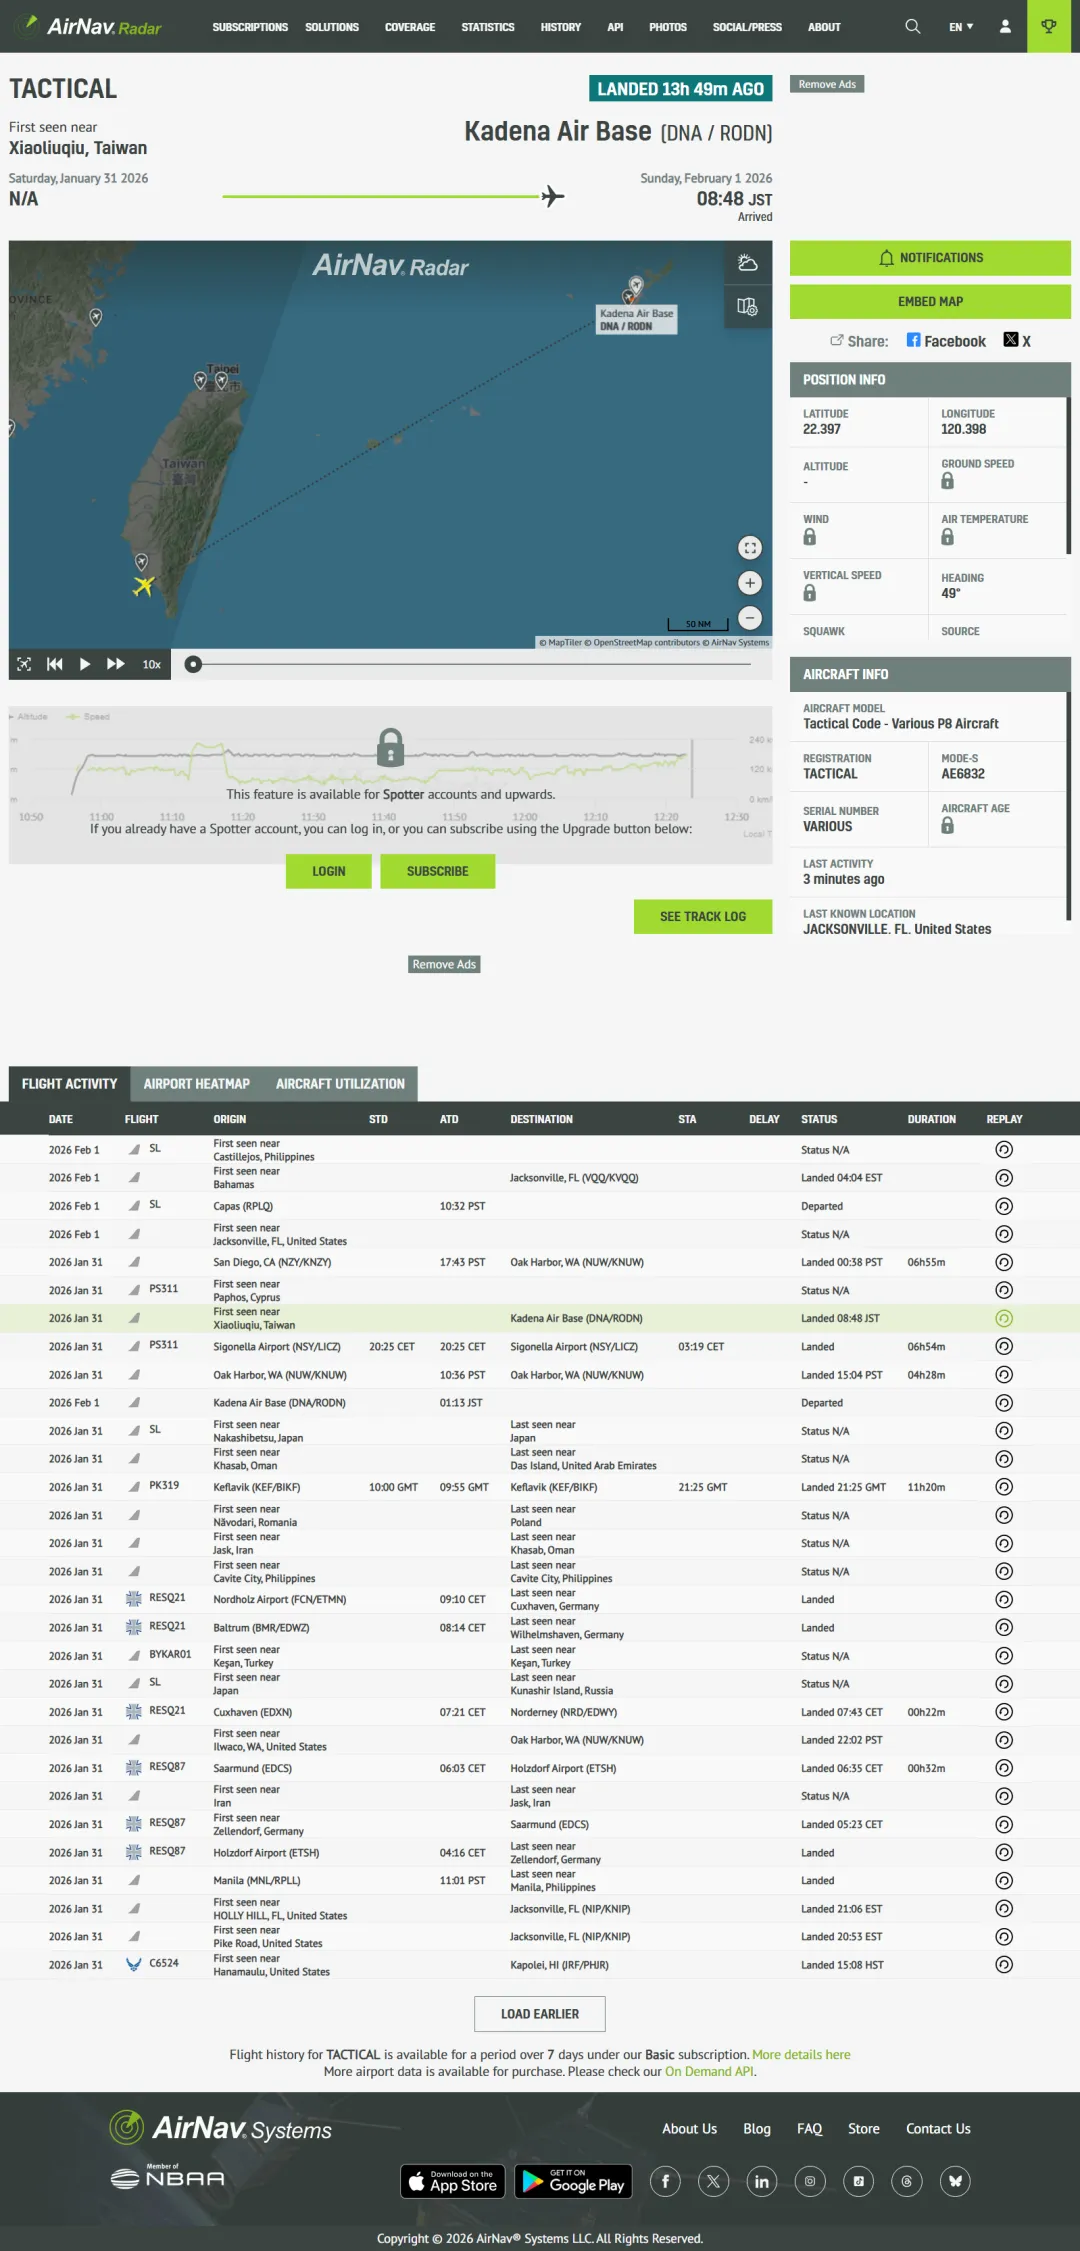Click the Embed Map button
Viewport: 1080px width, 2251px height.
[x=930, y=301]
